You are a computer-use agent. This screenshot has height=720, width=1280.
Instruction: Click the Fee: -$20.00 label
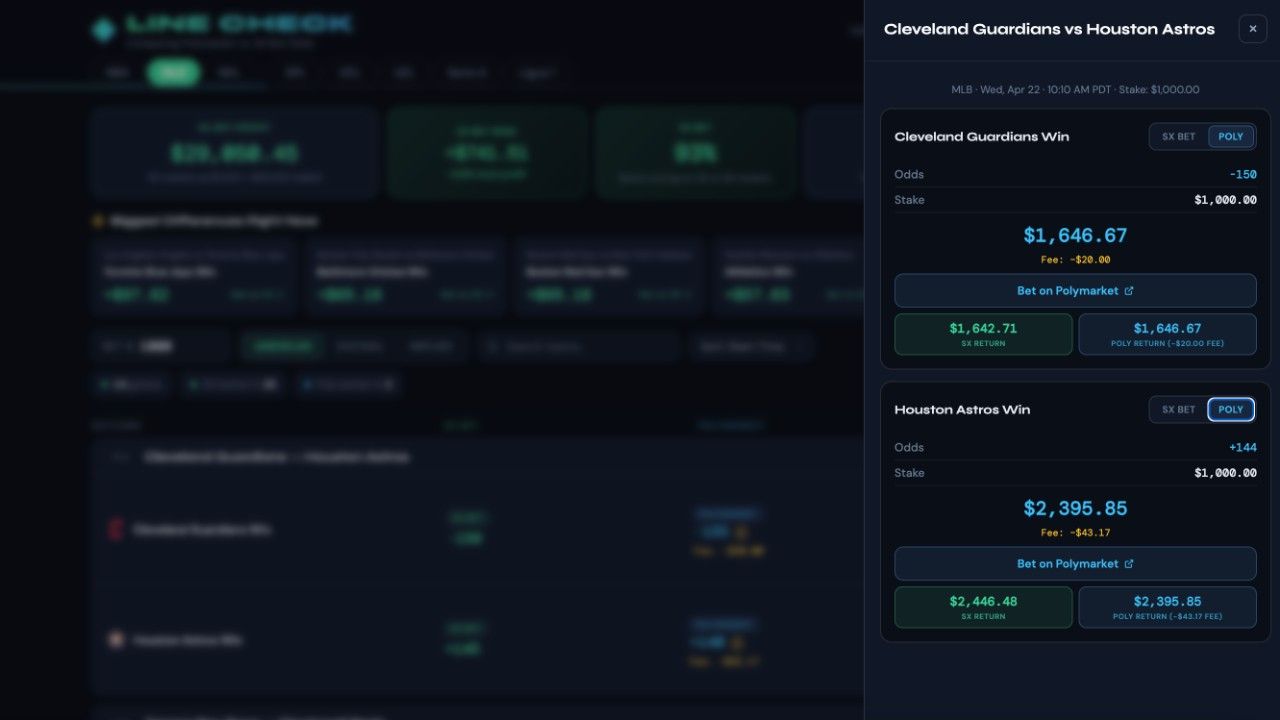(x=1075, y=260)
